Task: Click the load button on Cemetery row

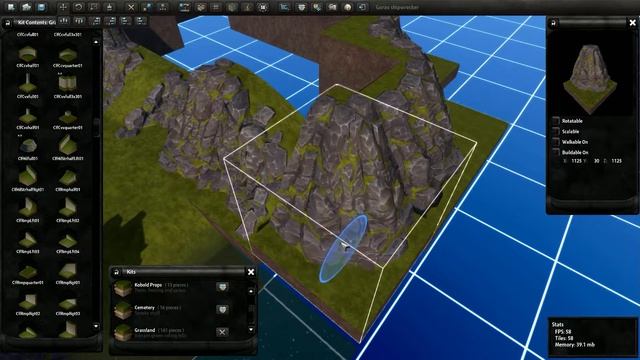Action: (x=222, y=310)
